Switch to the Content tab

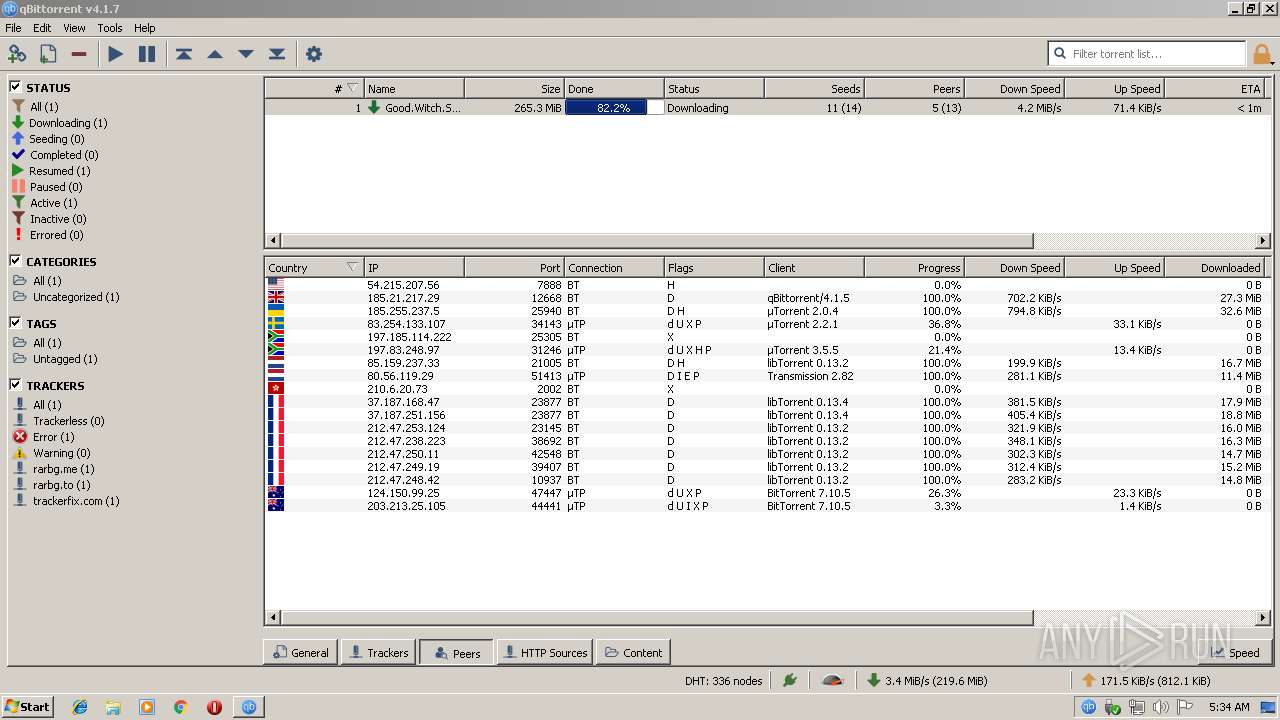(633, 652)
